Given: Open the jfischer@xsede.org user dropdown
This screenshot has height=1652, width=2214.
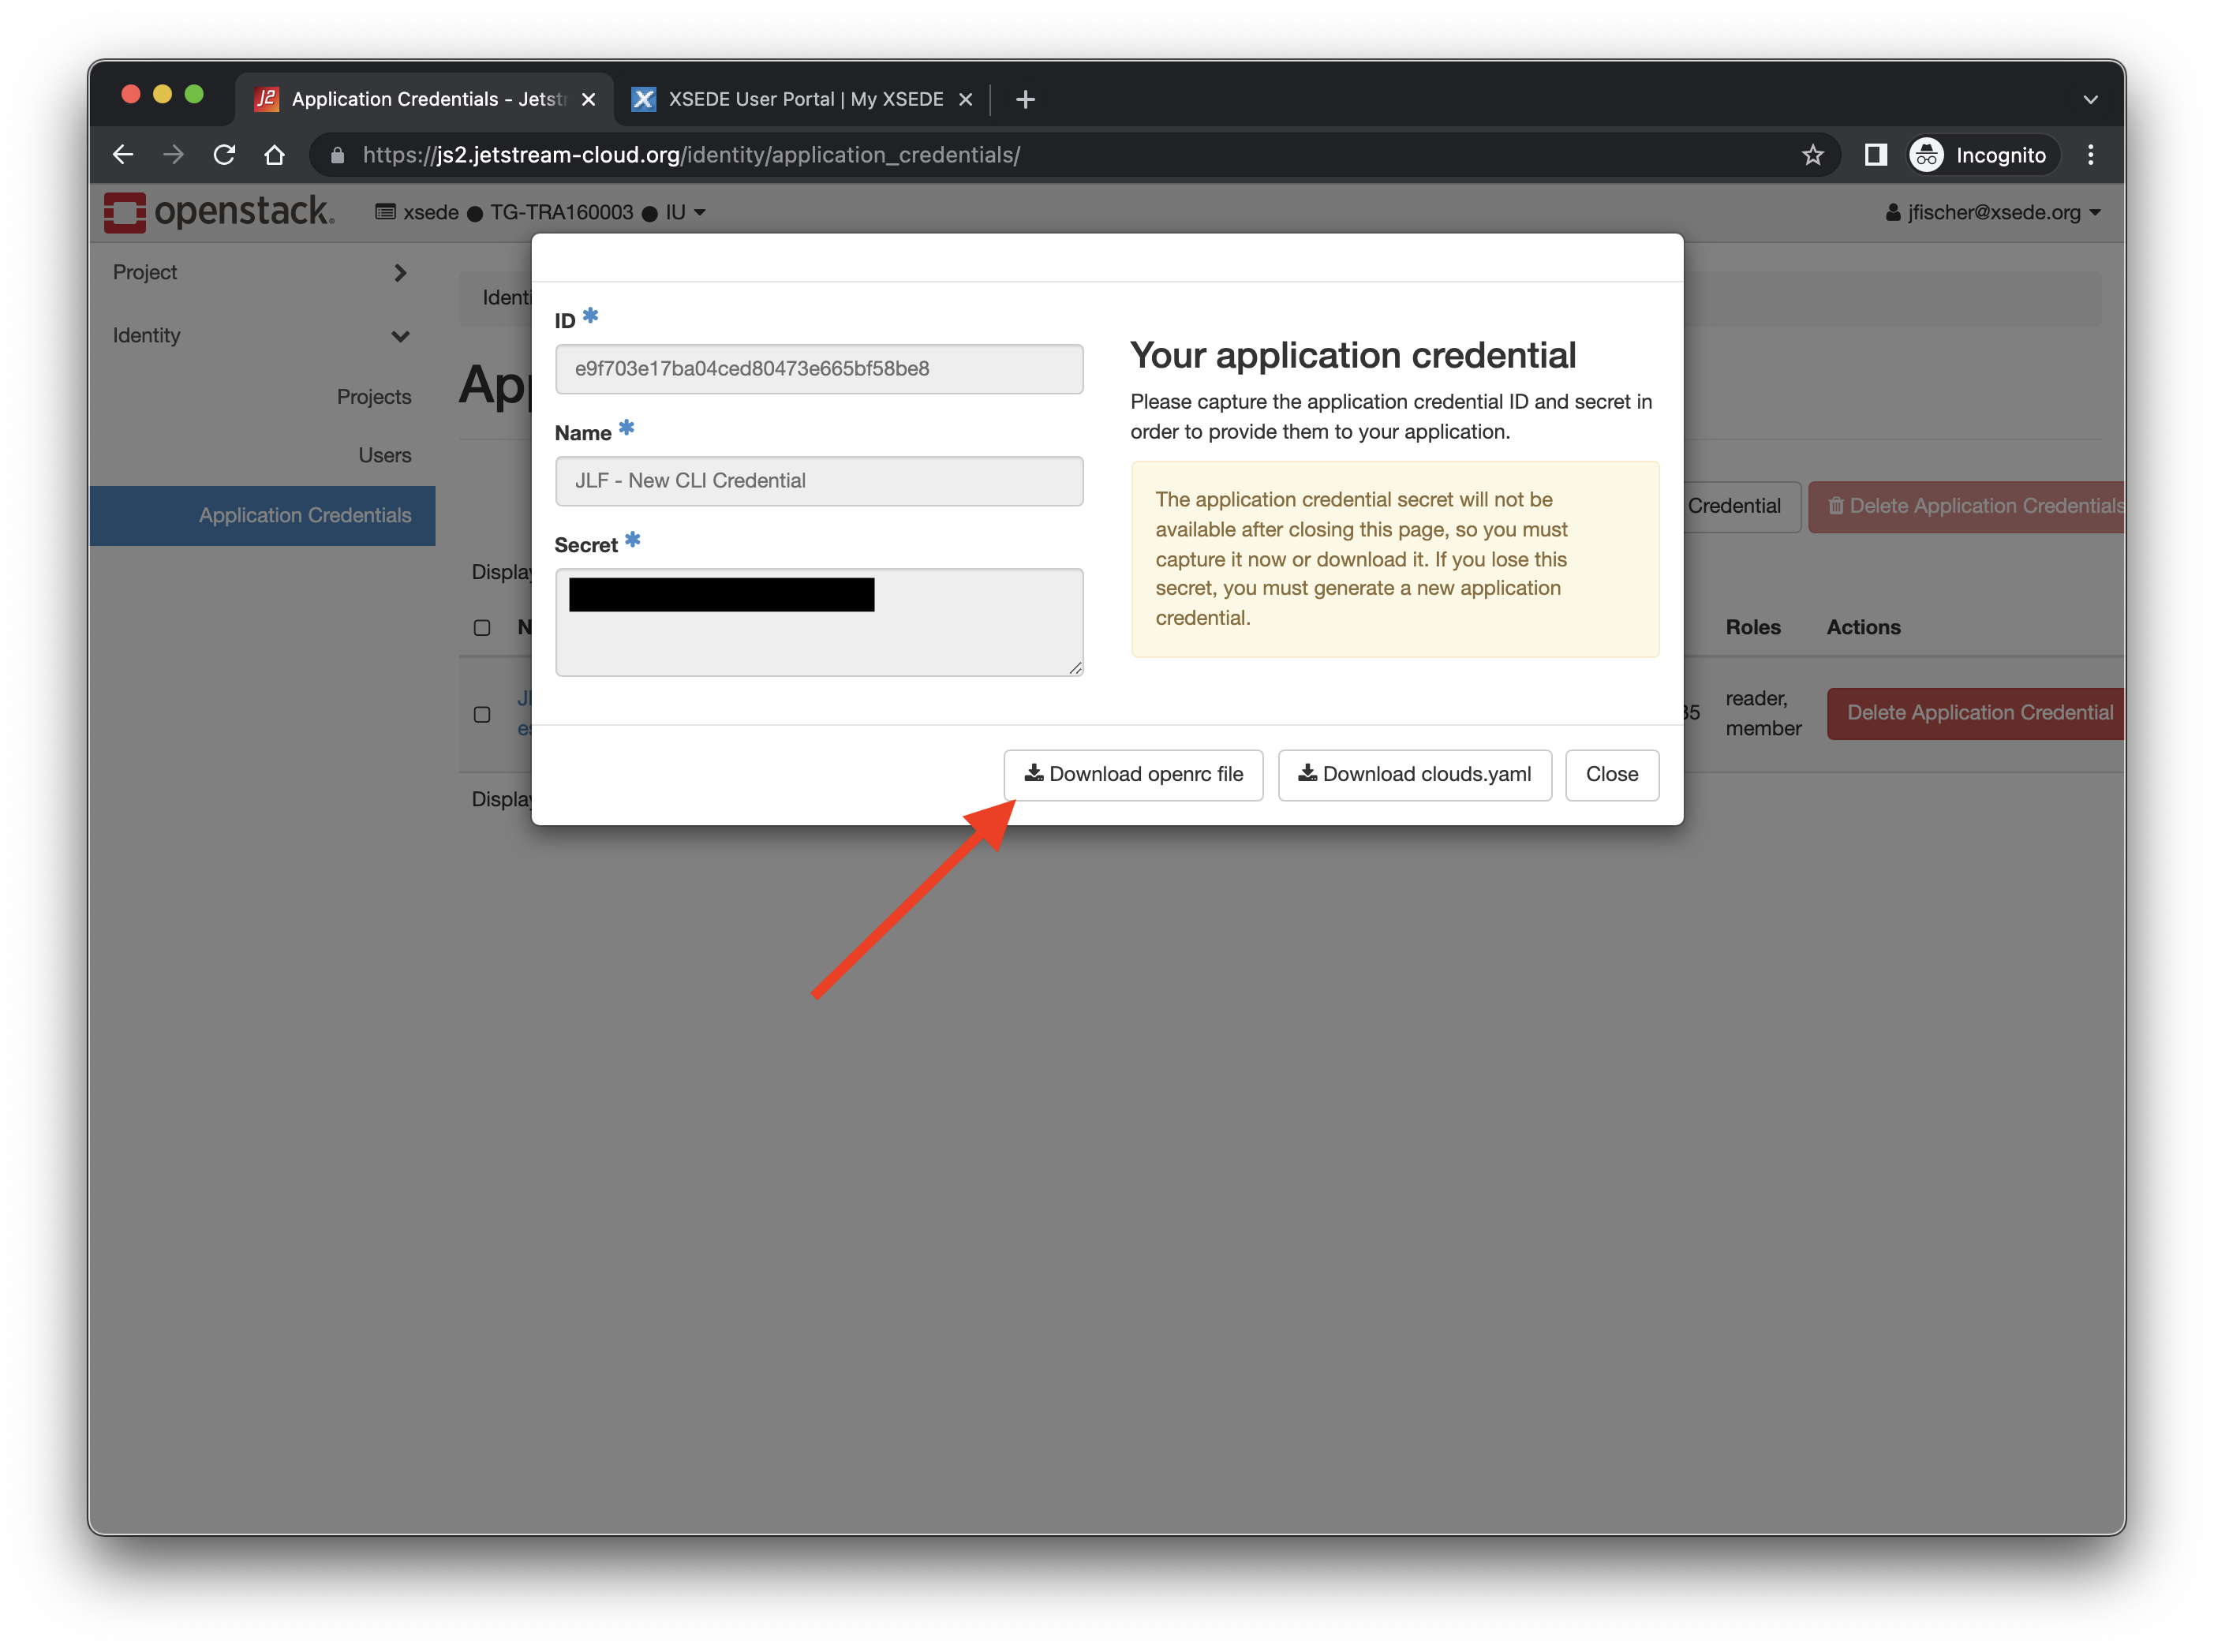Looking at the screenshot, I should click(x=1992, y=212).
